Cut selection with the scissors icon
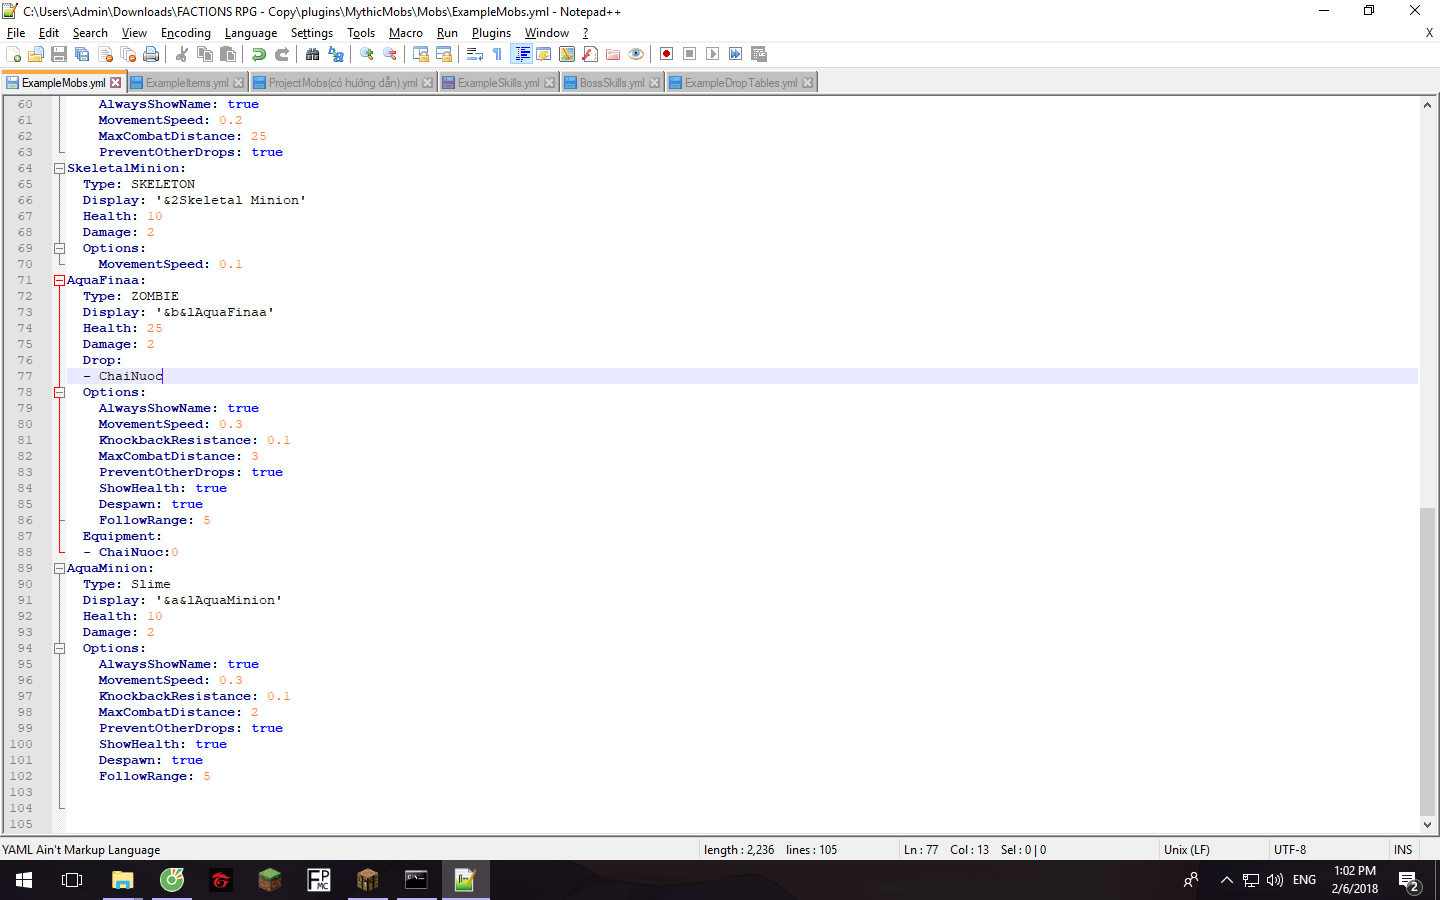Viewport: 1440px width, 900px height. [182, 54]
